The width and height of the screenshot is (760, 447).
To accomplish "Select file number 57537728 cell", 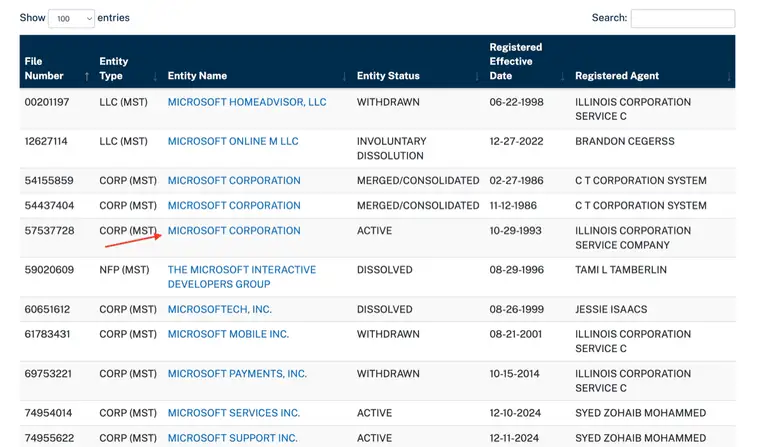I will pos(49,231).
